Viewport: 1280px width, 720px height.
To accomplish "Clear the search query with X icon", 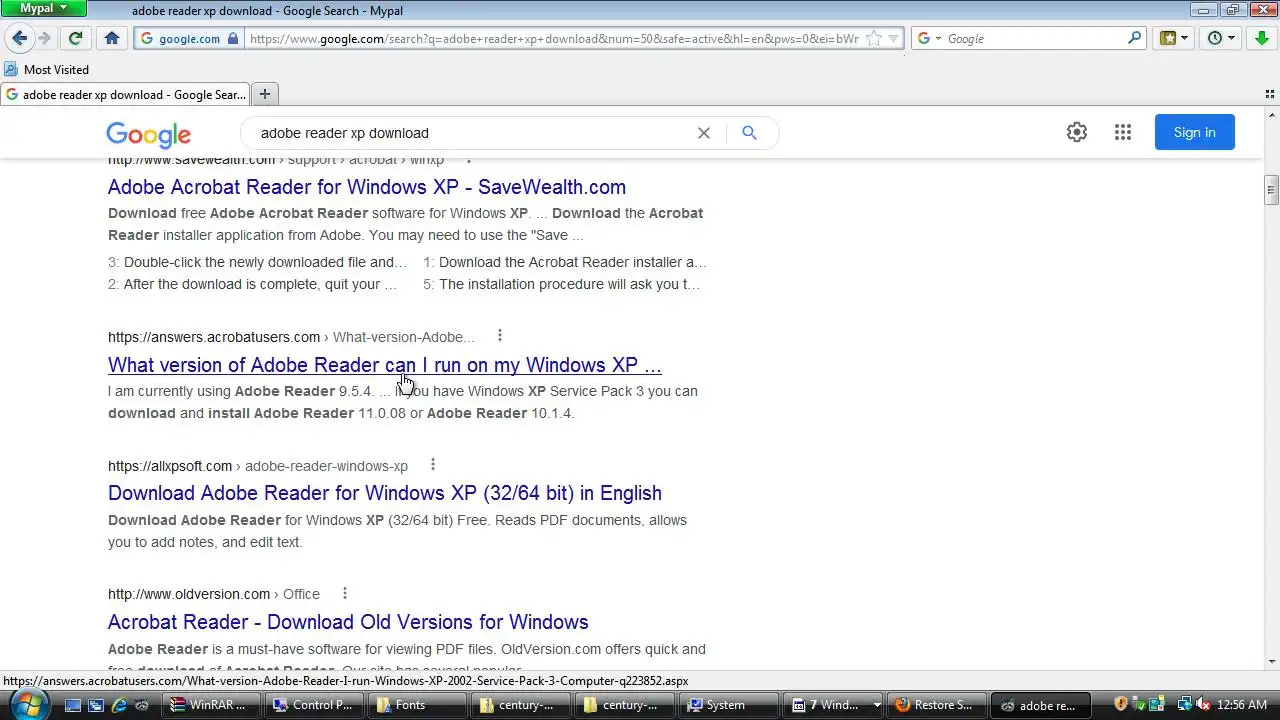I will coord(704,133).
